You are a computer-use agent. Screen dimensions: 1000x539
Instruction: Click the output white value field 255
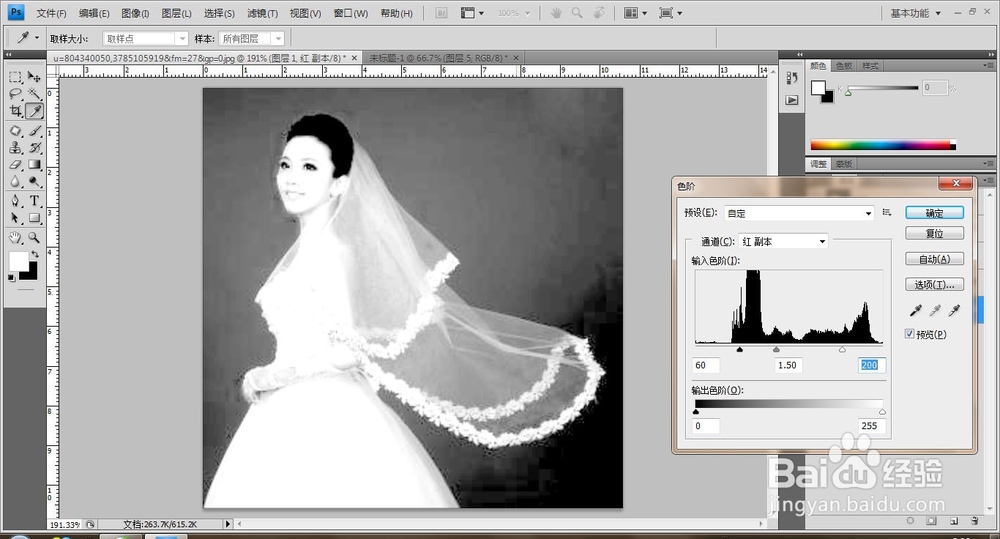point(872,425)
